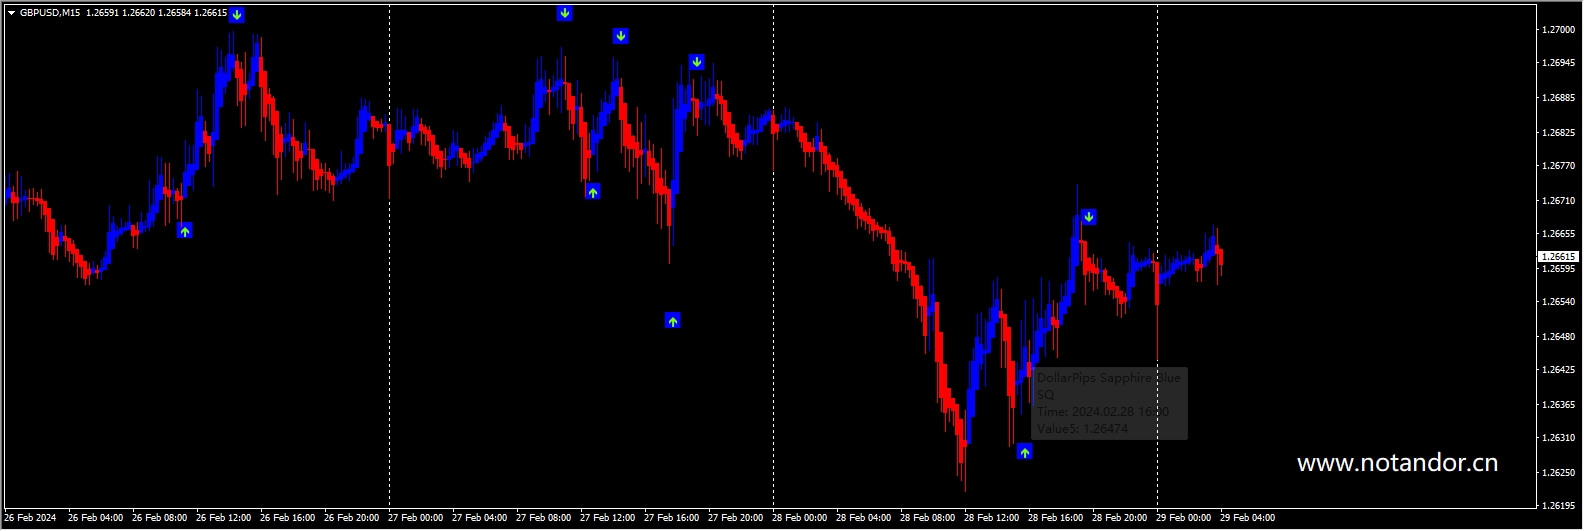The width and height of the screenshot is (1584, 531).
Task: Click the 29 Feb 00:00 time label
Action: tap(1184, 518)
